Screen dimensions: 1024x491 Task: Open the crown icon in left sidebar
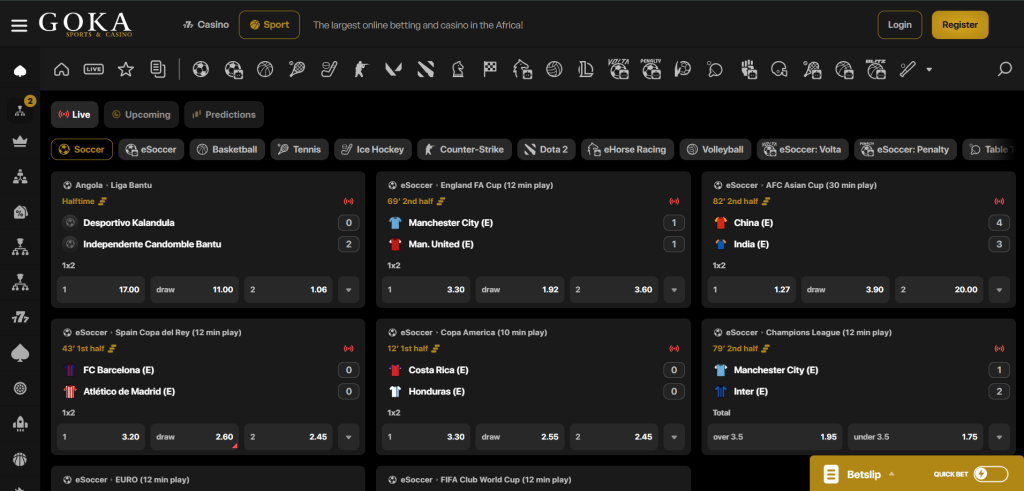pyautogui.click(x=20, y=142)
